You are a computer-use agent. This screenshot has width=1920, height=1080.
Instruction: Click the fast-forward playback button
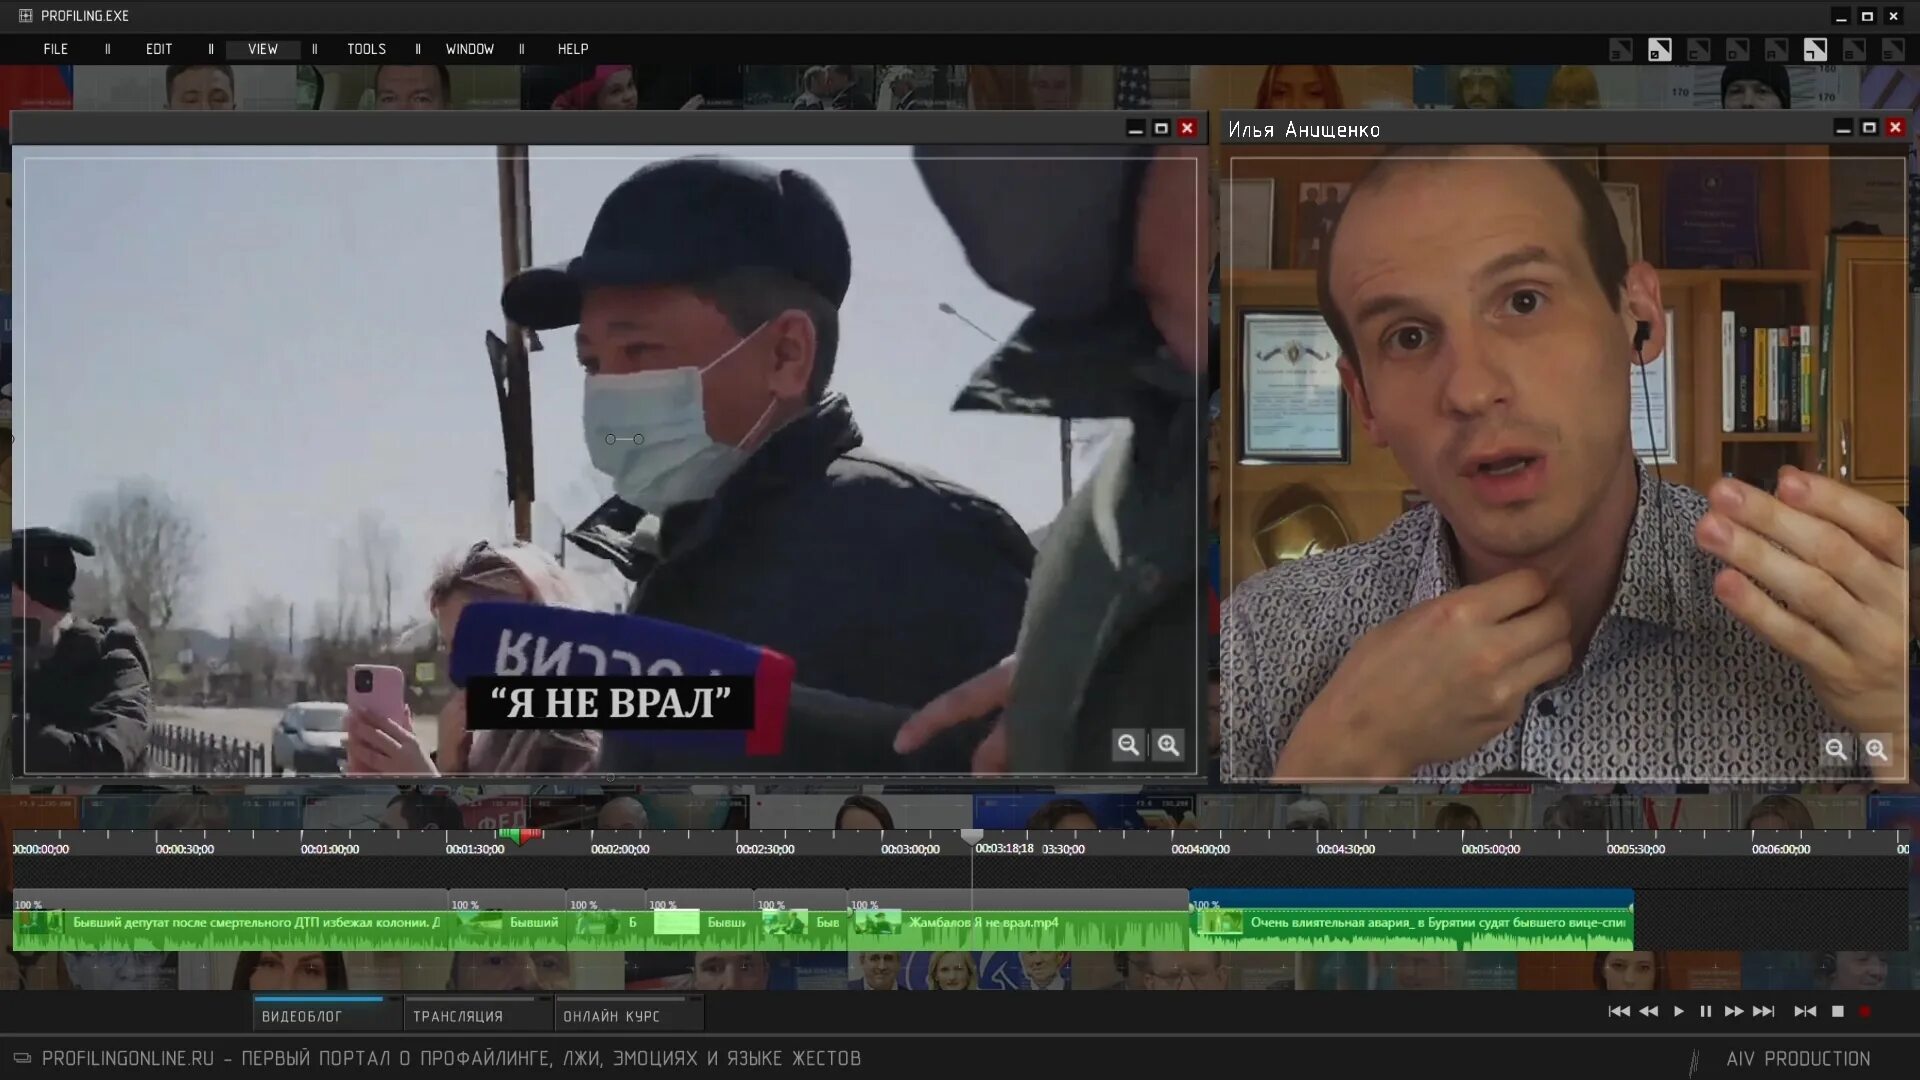point(1734,1011)
